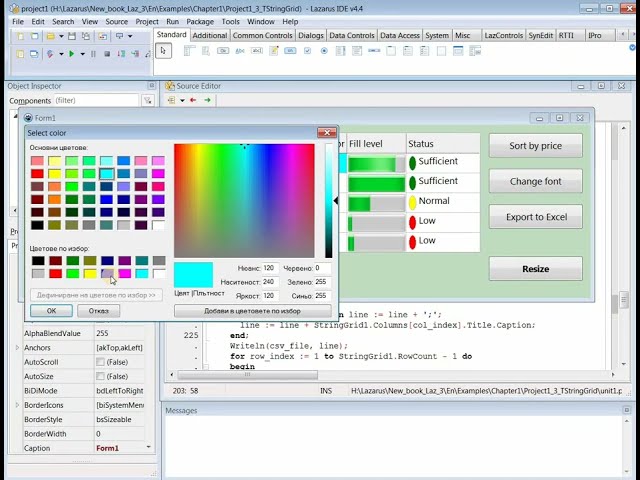Viewport: 640px width, 480px height.
Task: Click the Step Over debug icon
Action: click(121, 53)
